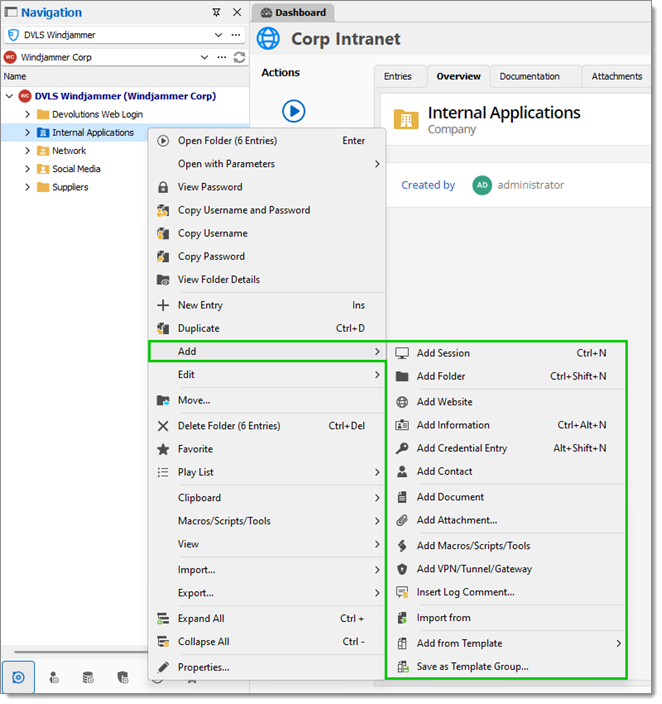Click the View Password lock icon

point(163,188)
